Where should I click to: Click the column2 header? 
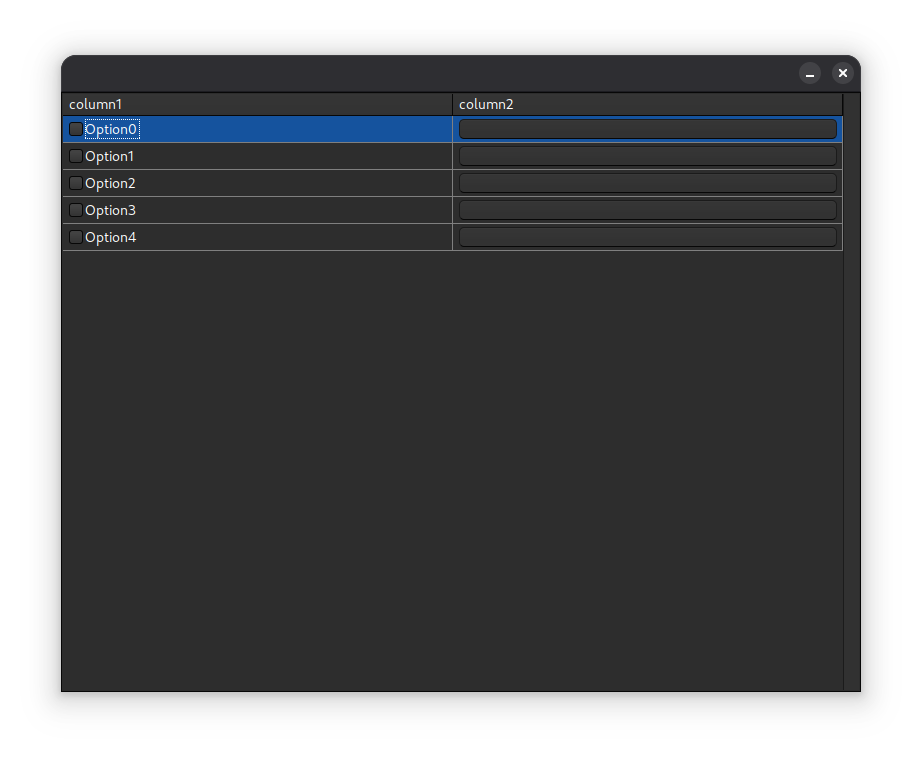[x=647, y=104]
